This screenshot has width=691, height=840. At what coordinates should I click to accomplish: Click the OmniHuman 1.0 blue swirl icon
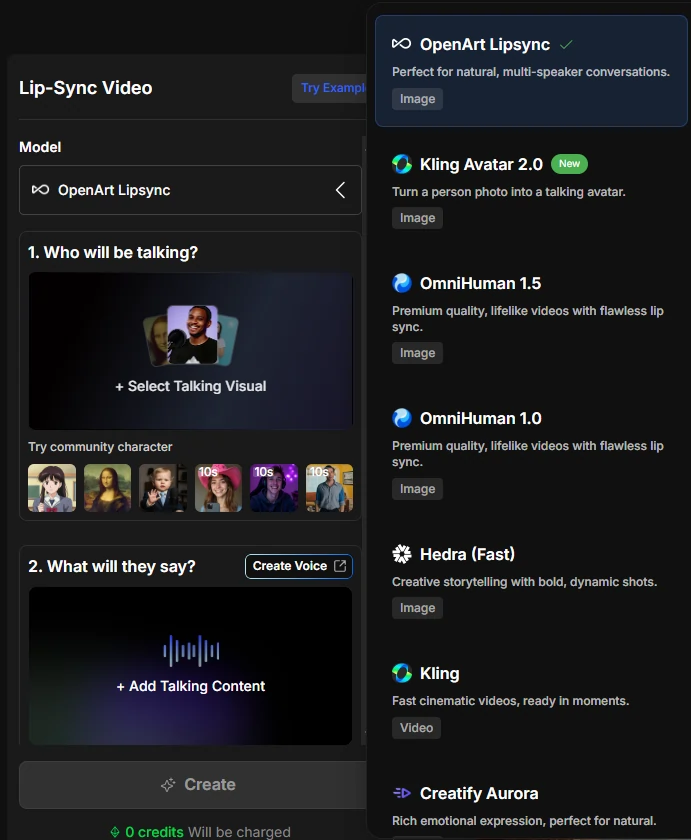[402, 418]
